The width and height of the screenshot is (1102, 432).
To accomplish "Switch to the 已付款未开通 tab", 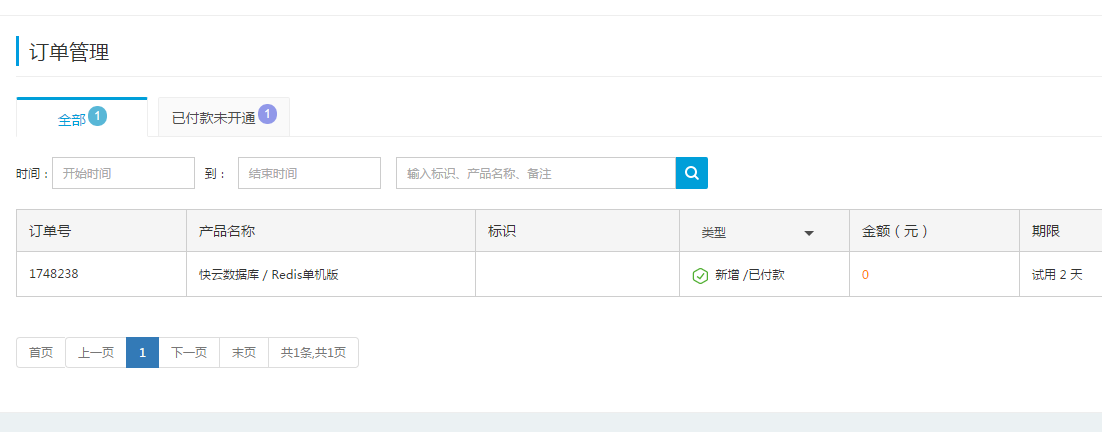I will point(213,118).
